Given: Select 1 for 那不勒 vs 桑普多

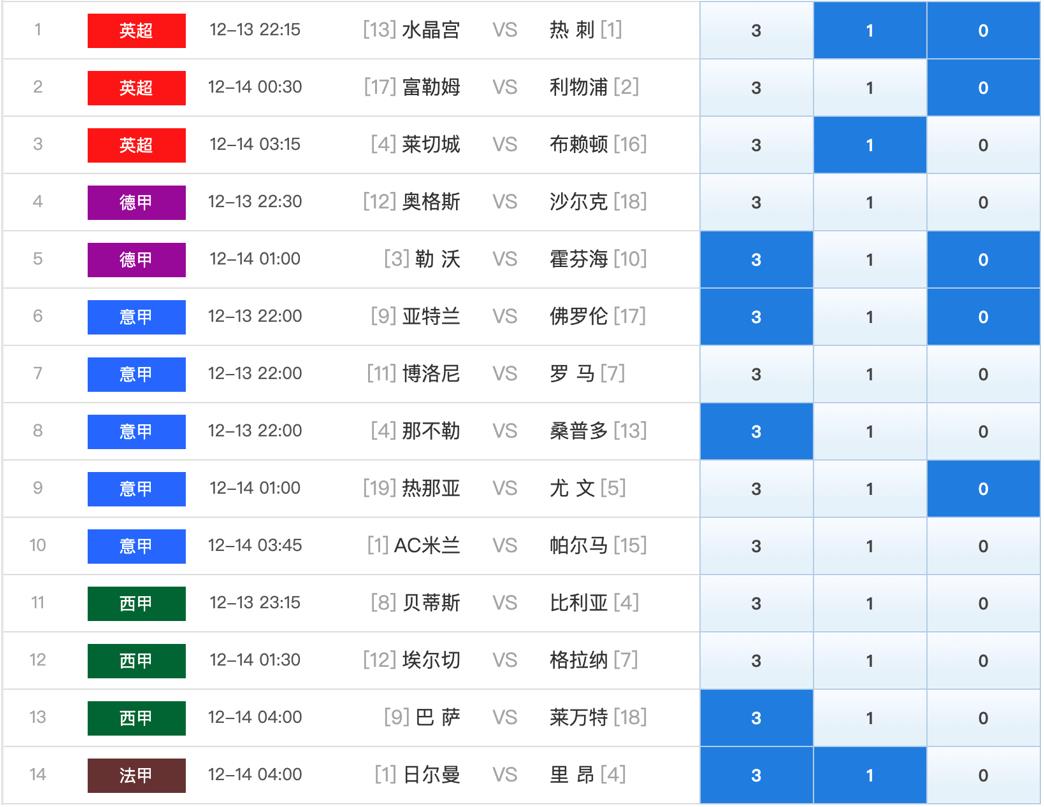Looking at the screenshot, I should pos(870,431).
